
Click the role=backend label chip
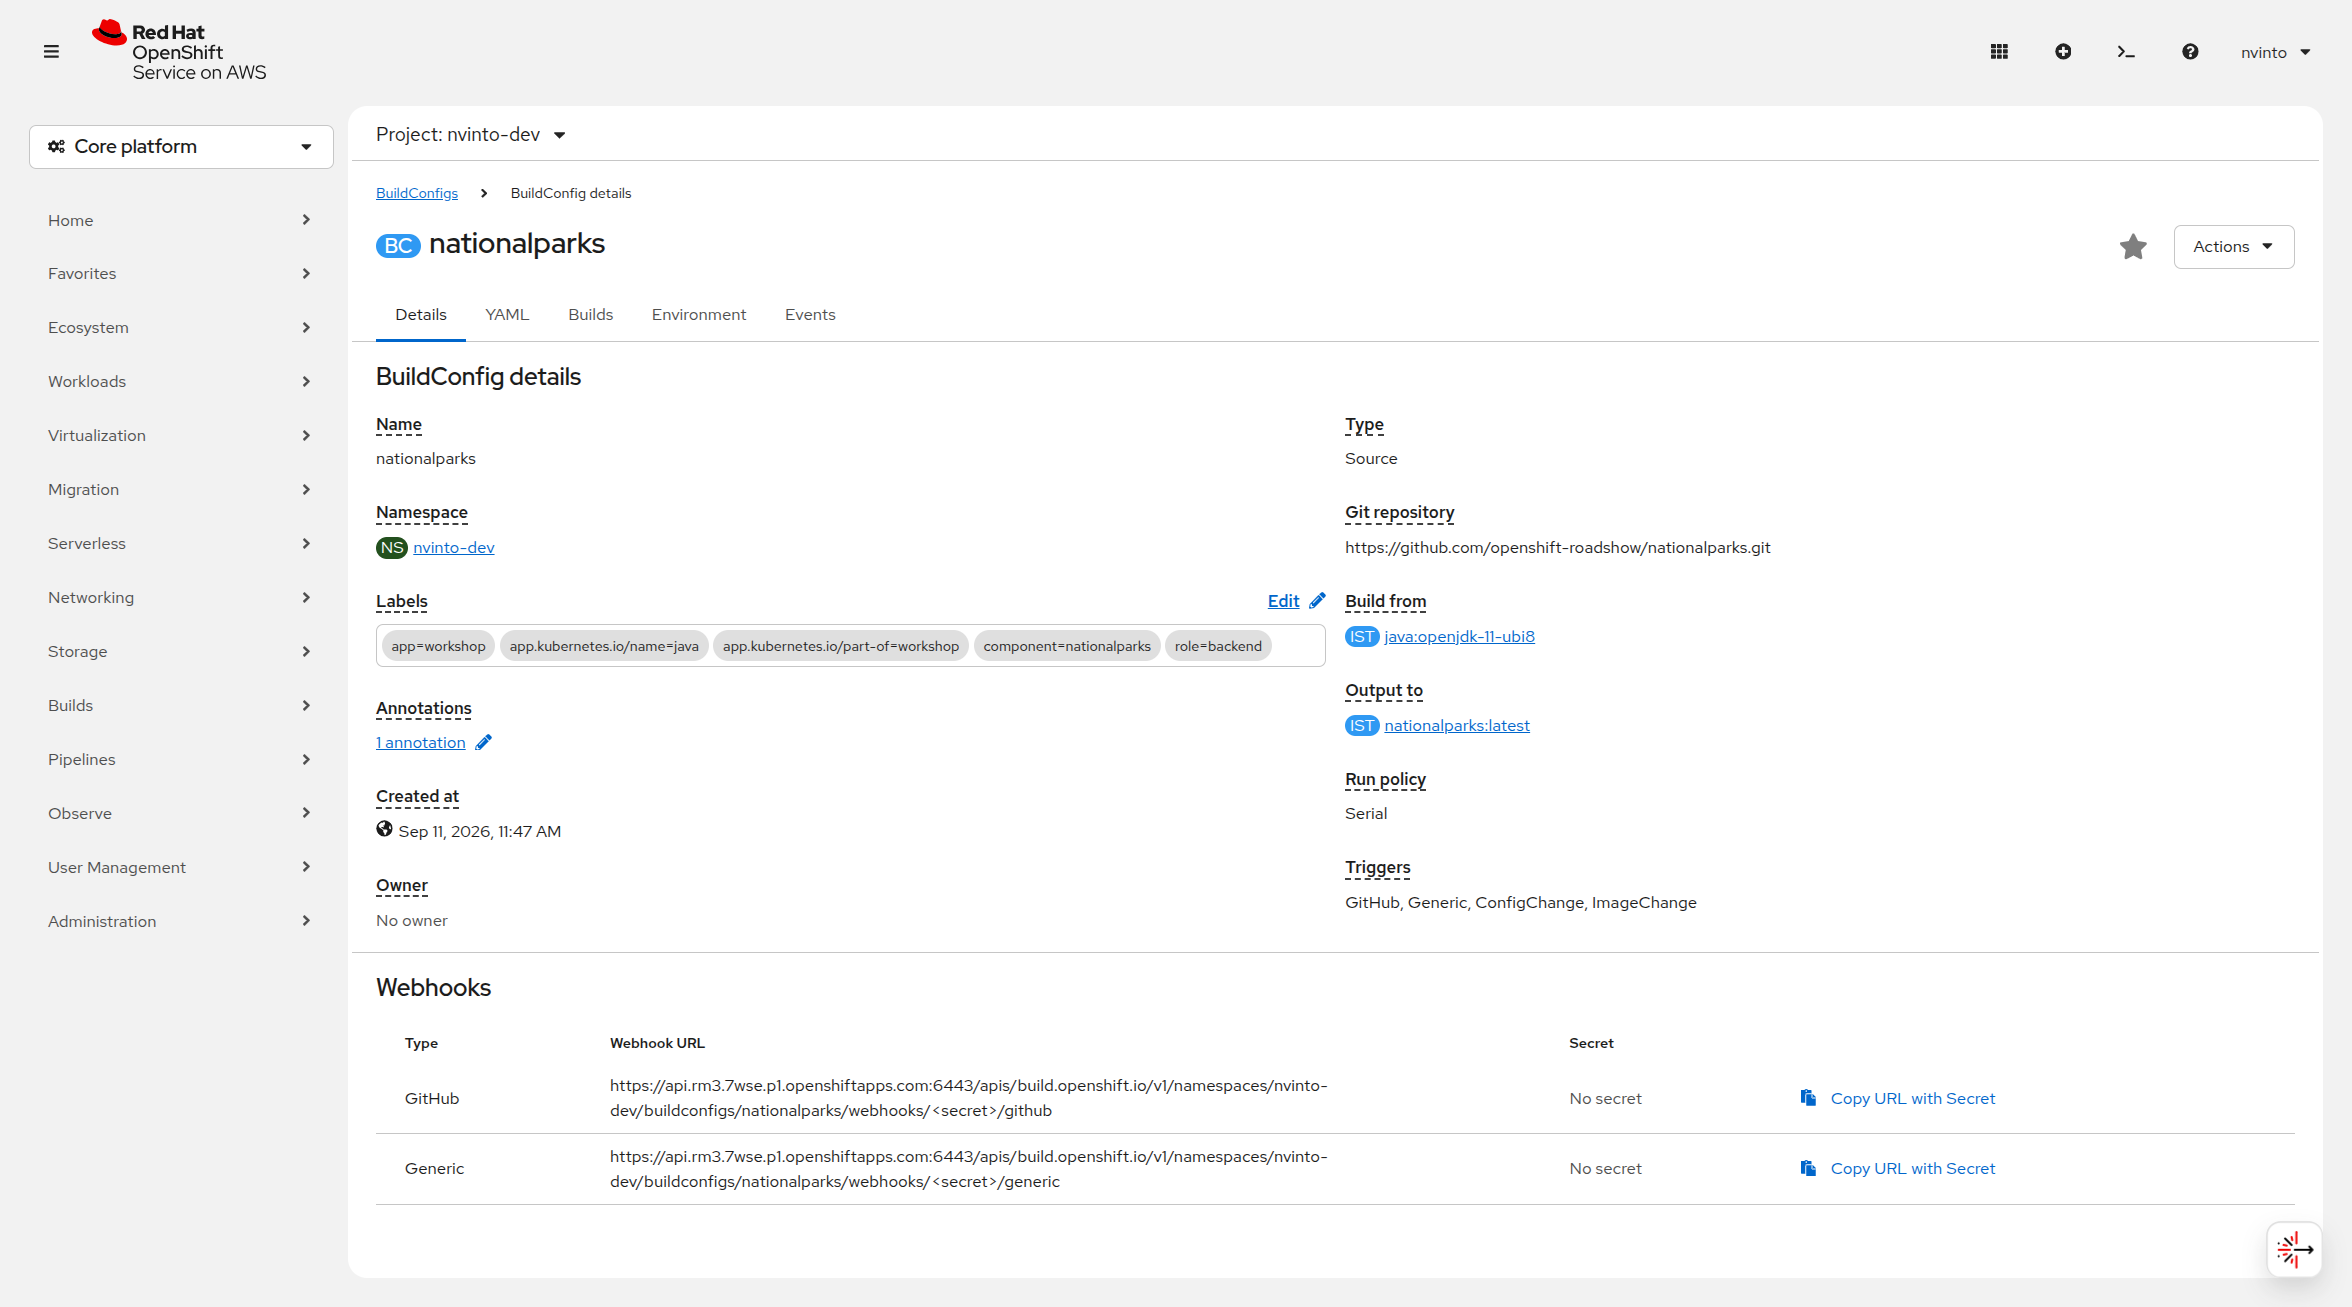point(1218,646)
